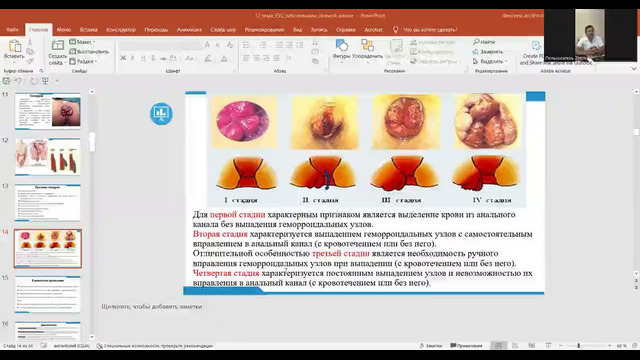The image size is (640, 360).
Task: Click the Find (Найти) button
Action: point(484,42)
